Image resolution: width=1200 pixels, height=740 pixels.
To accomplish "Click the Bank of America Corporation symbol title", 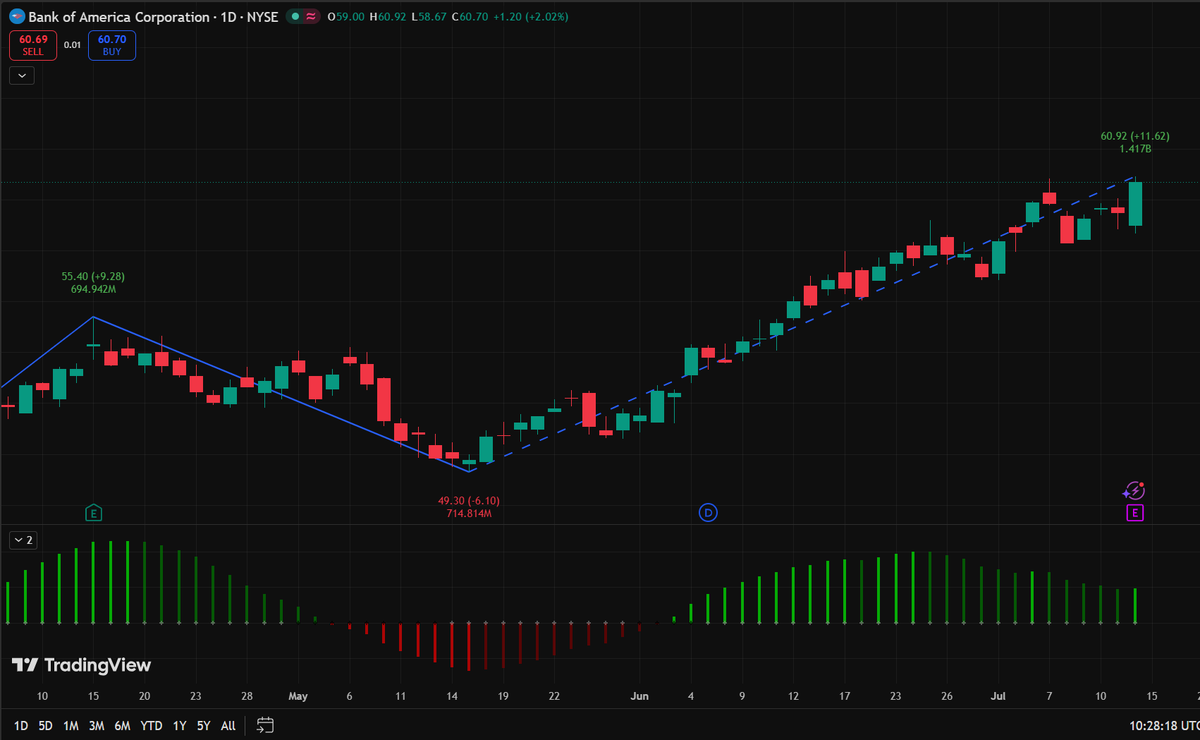I will point(120,17).
